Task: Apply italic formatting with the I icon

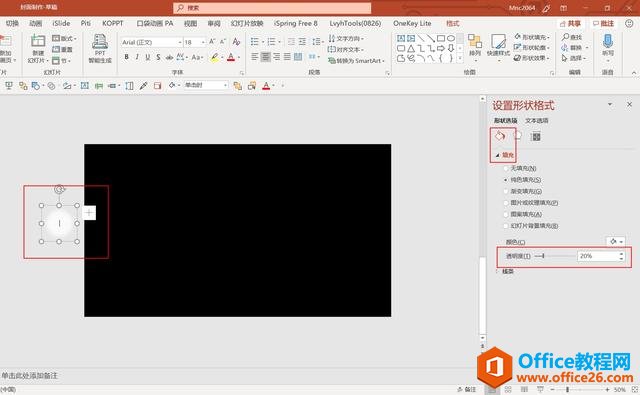Action: click(137, 57)
